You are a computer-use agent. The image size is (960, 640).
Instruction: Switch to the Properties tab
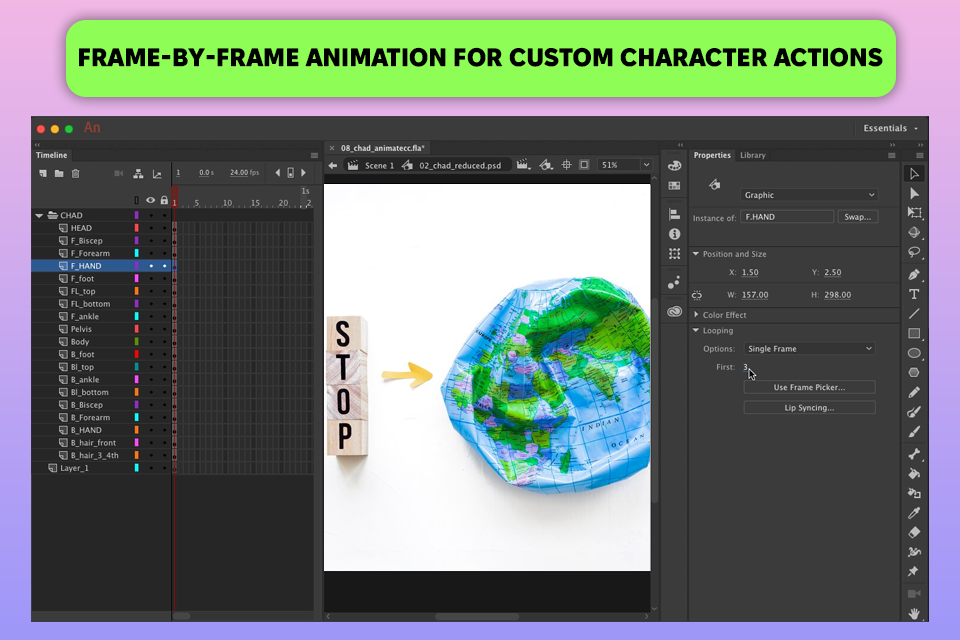[712, 155]
